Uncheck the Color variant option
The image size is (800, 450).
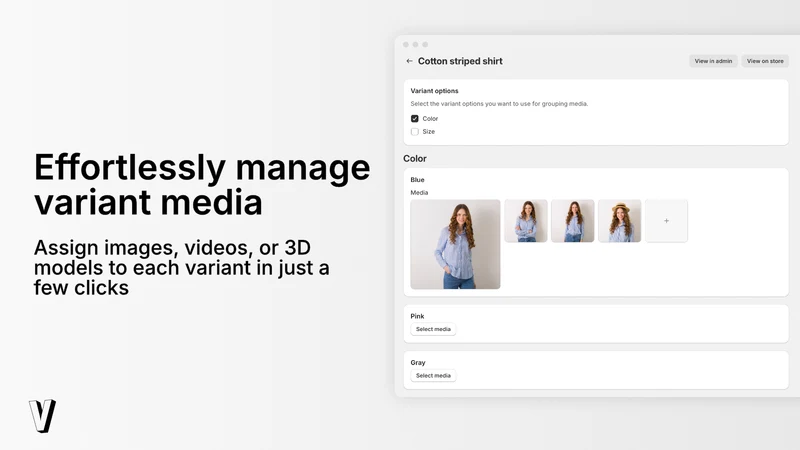coord(415,118)
